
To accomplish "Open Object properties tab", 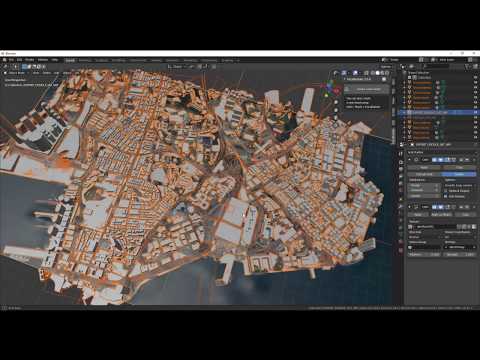I will pos(401,199).
